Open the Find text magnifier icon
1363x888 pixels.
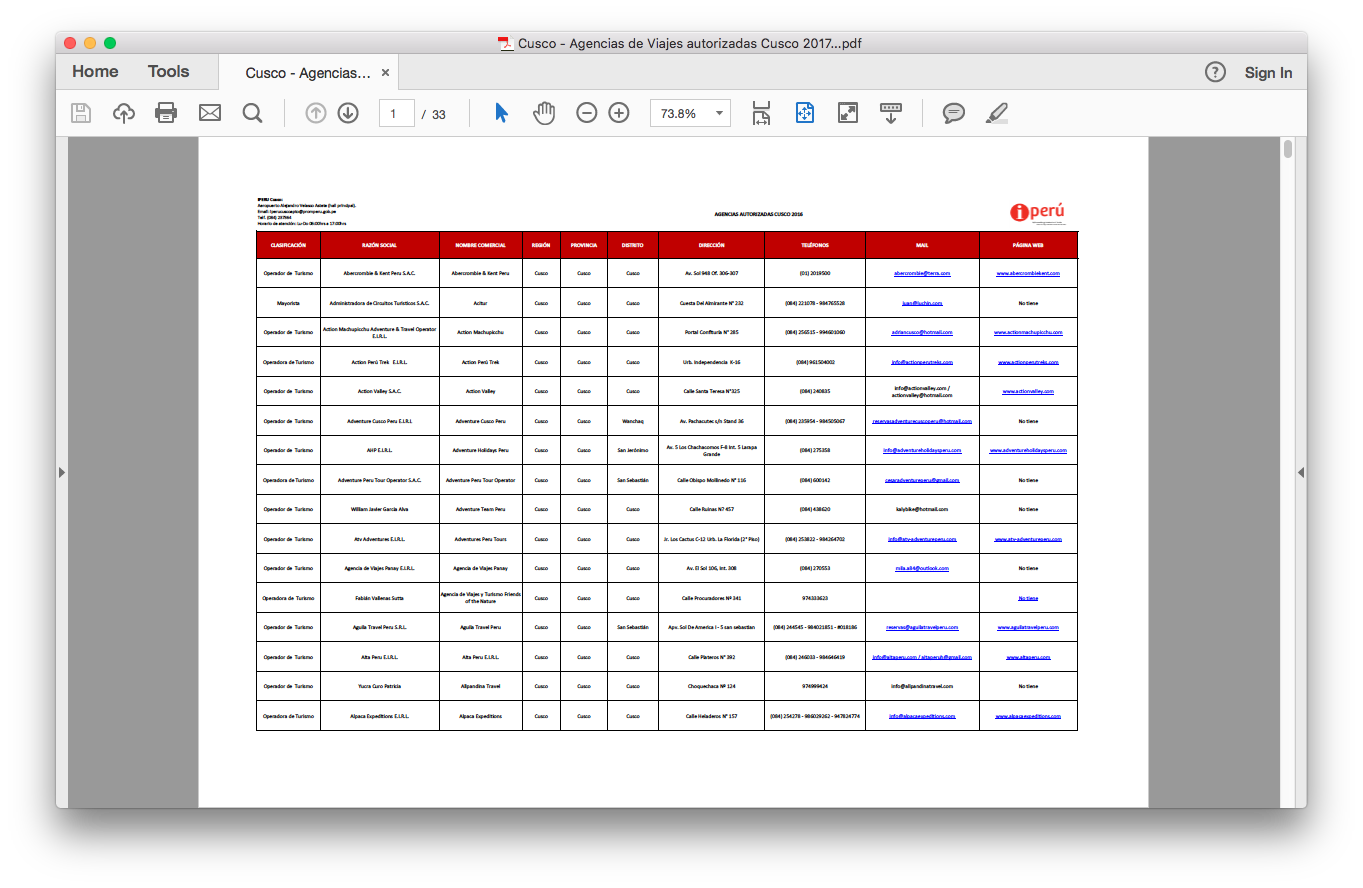pos(252,113)
